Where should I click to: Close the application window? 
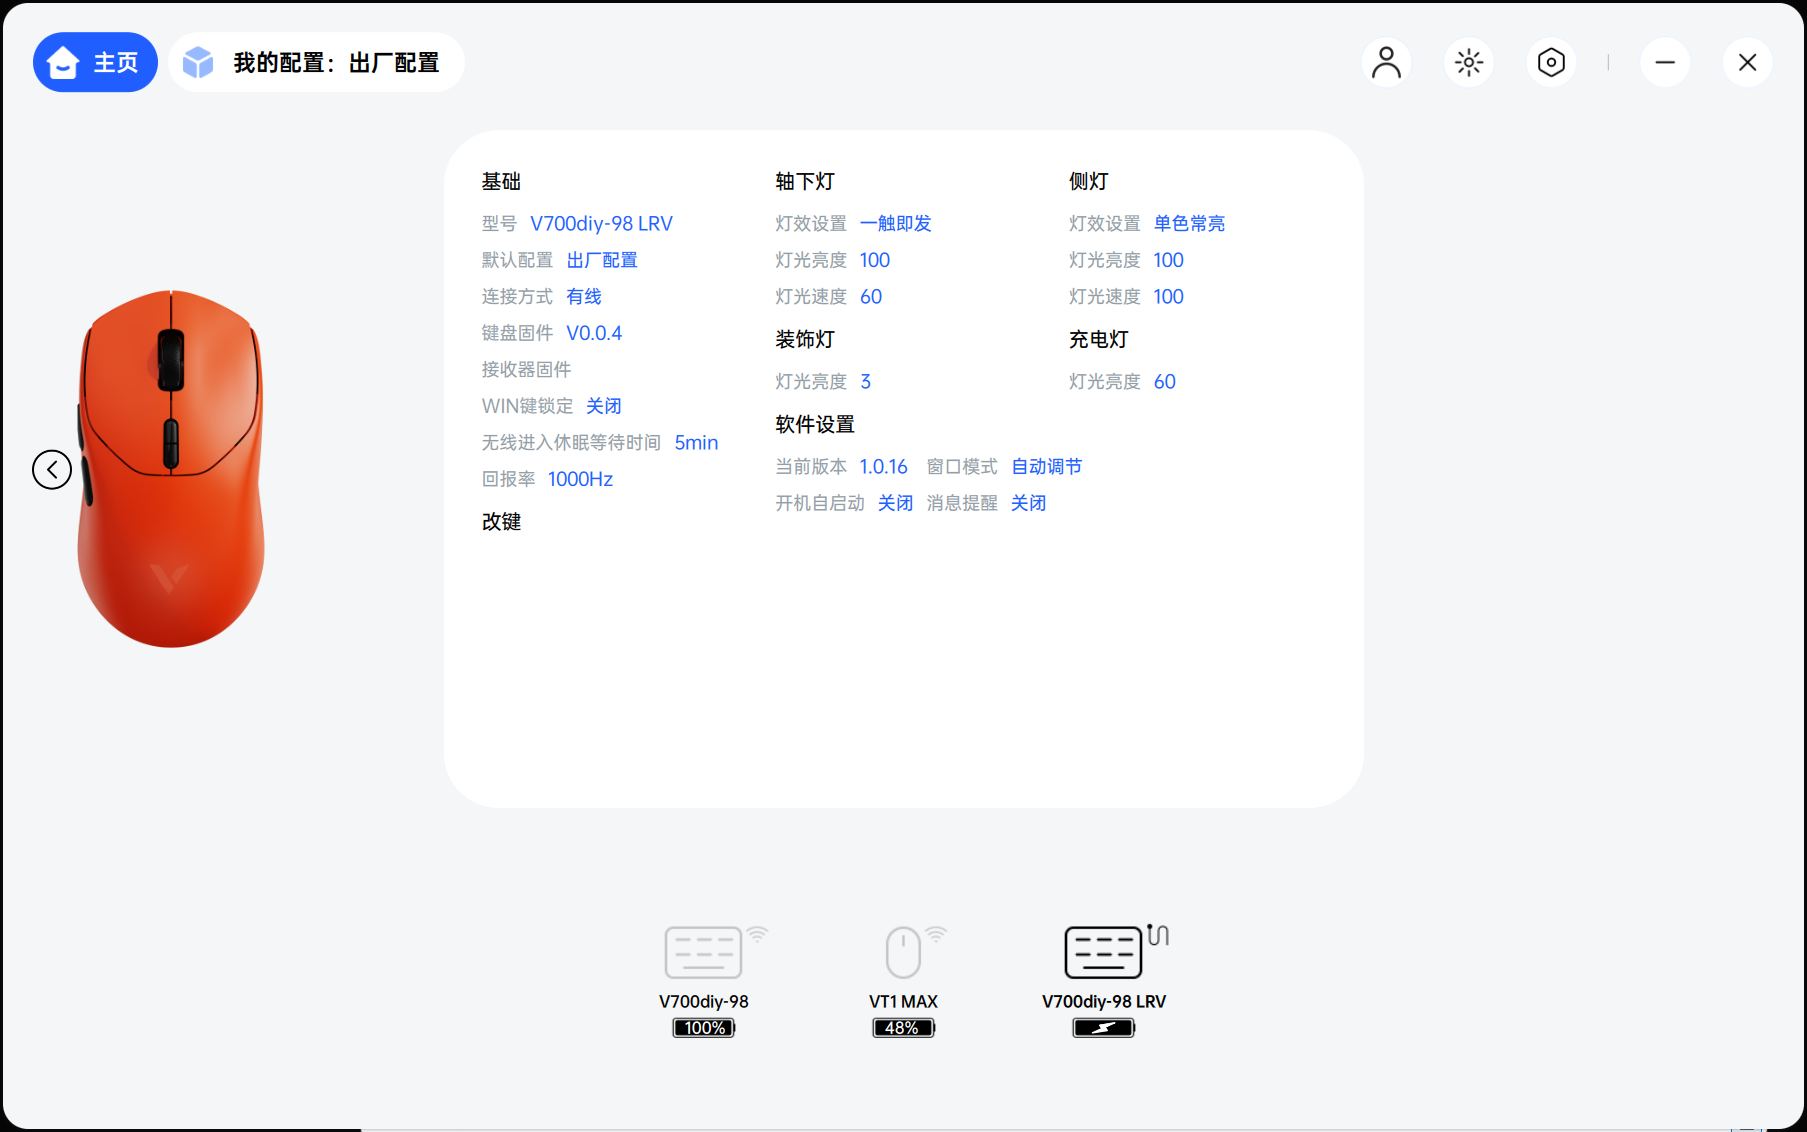[1747, 62]
